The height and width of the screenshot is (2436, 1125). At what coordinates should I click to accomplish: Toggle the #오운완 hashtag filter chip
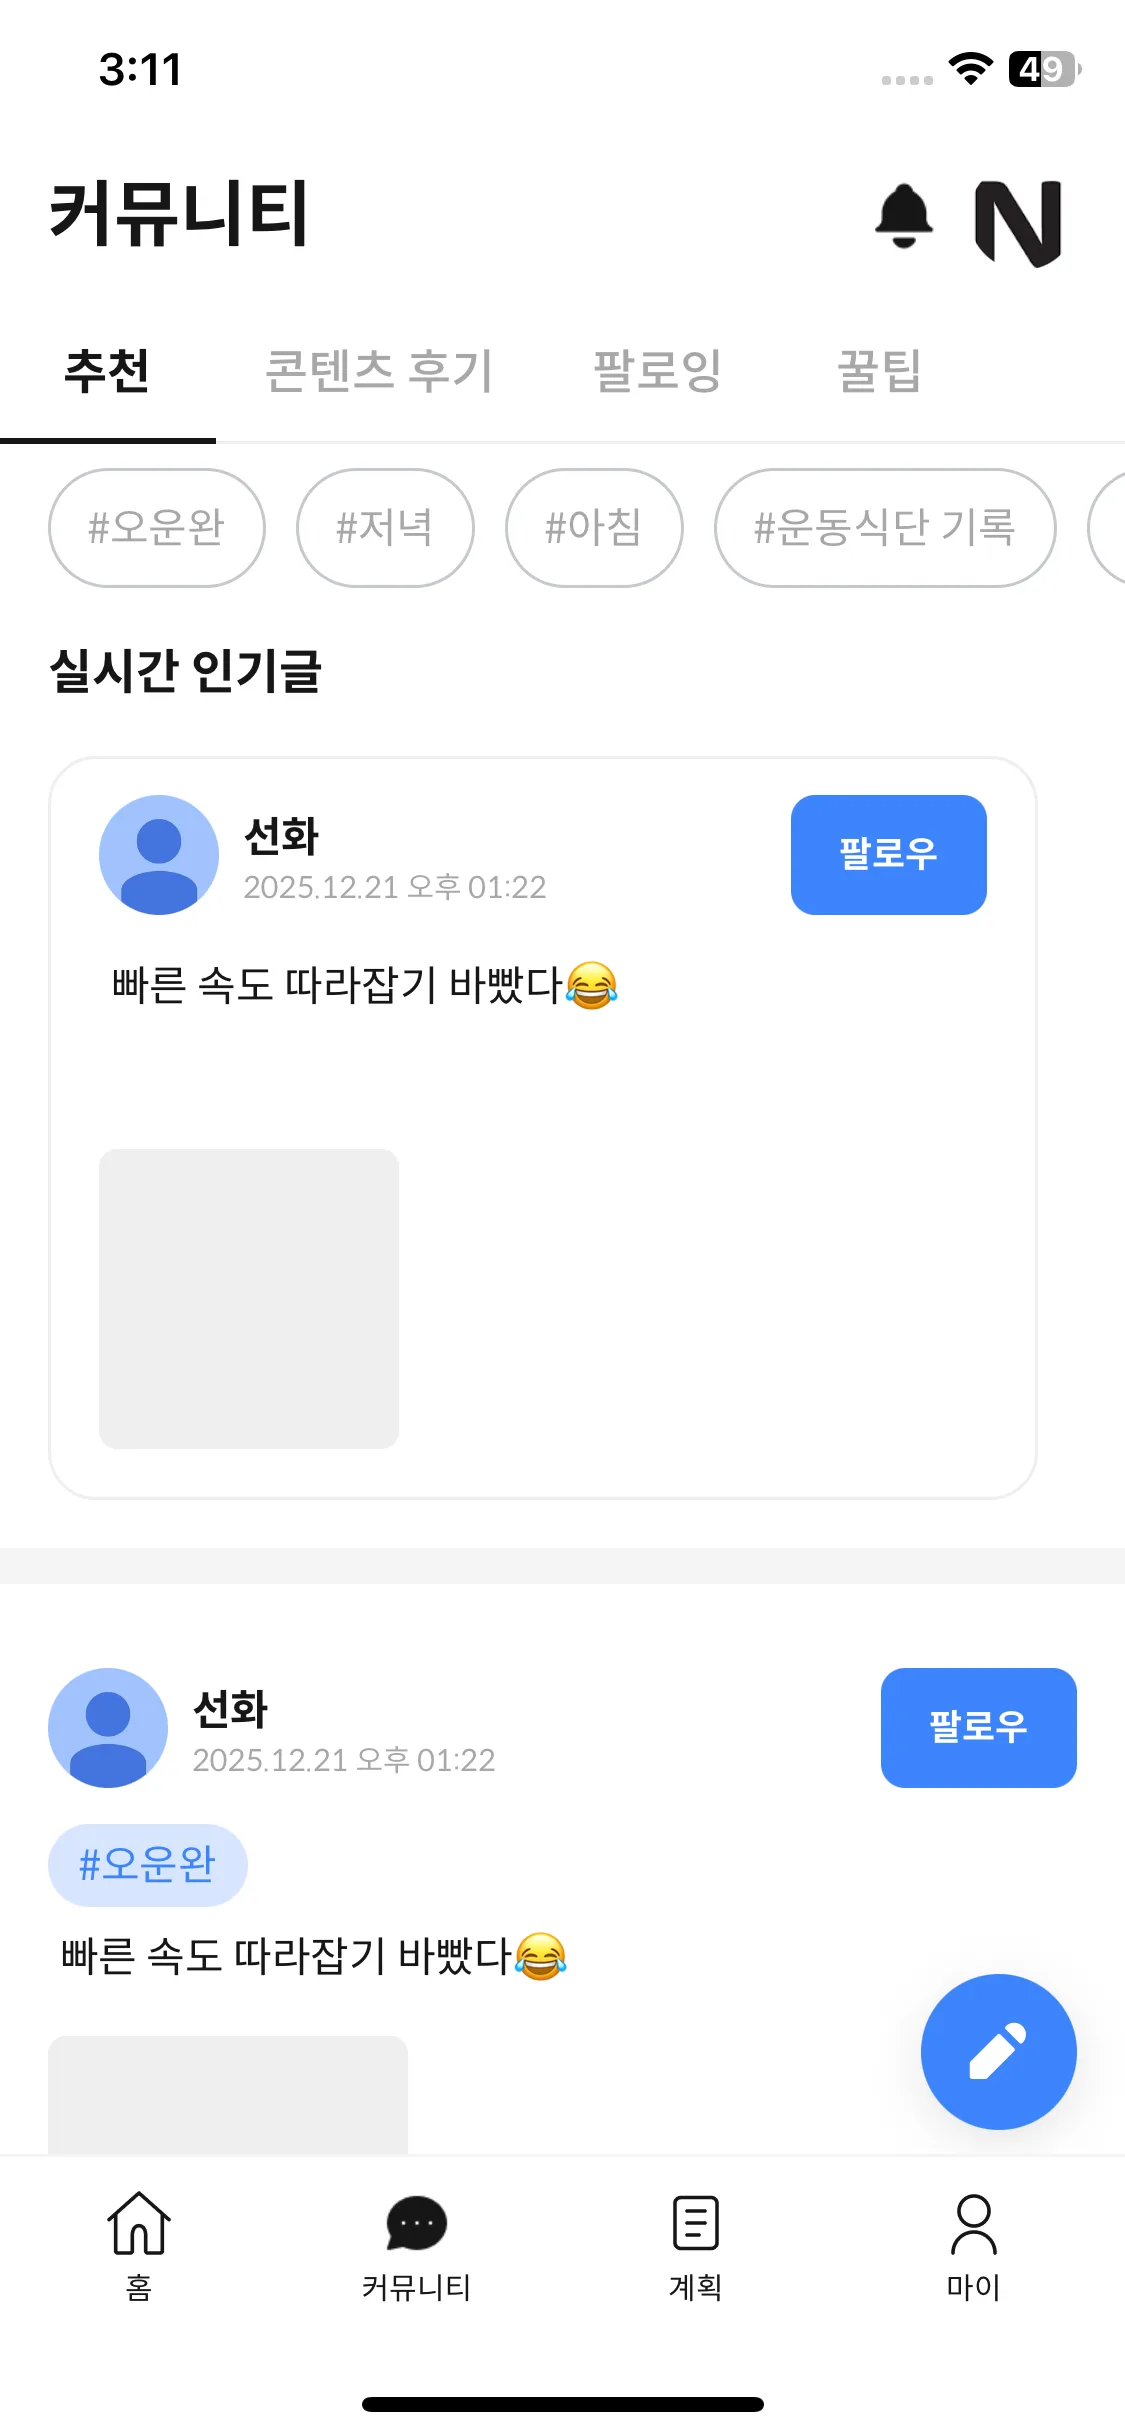coord(157,528)
